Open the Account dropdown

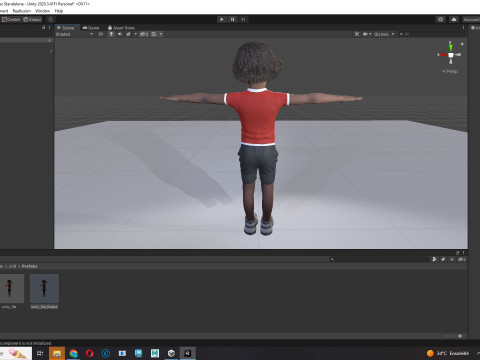coord(471,19)
